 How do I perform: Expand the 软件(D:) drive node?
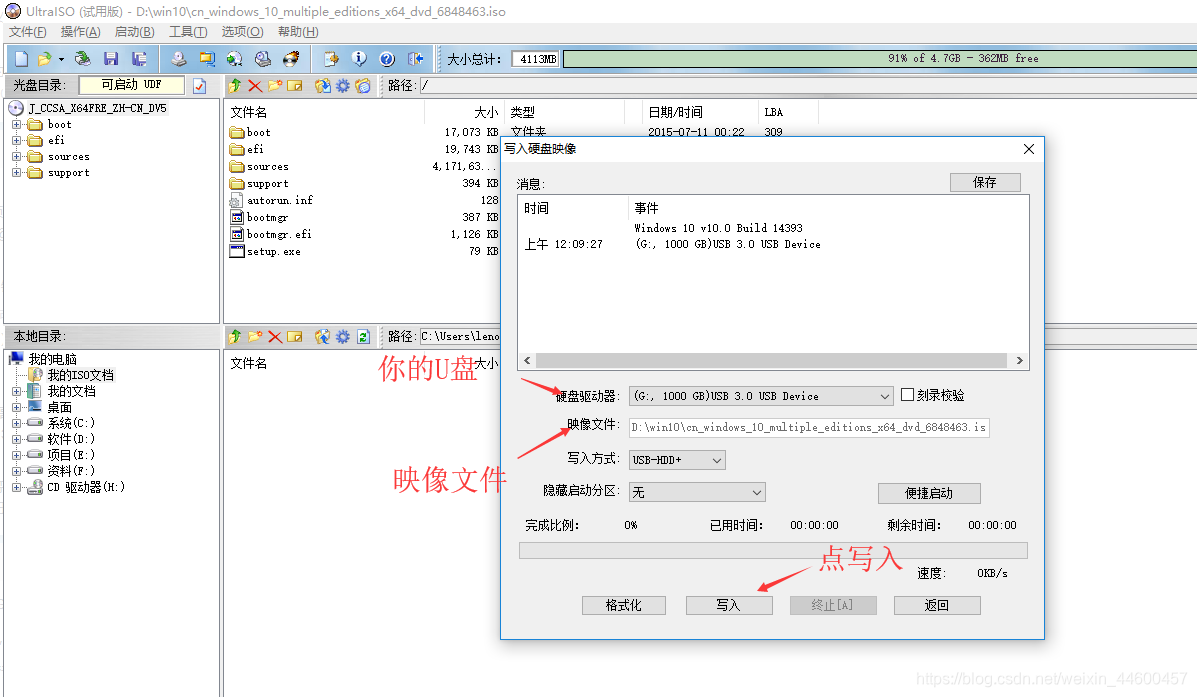click(x=16, y=439)
